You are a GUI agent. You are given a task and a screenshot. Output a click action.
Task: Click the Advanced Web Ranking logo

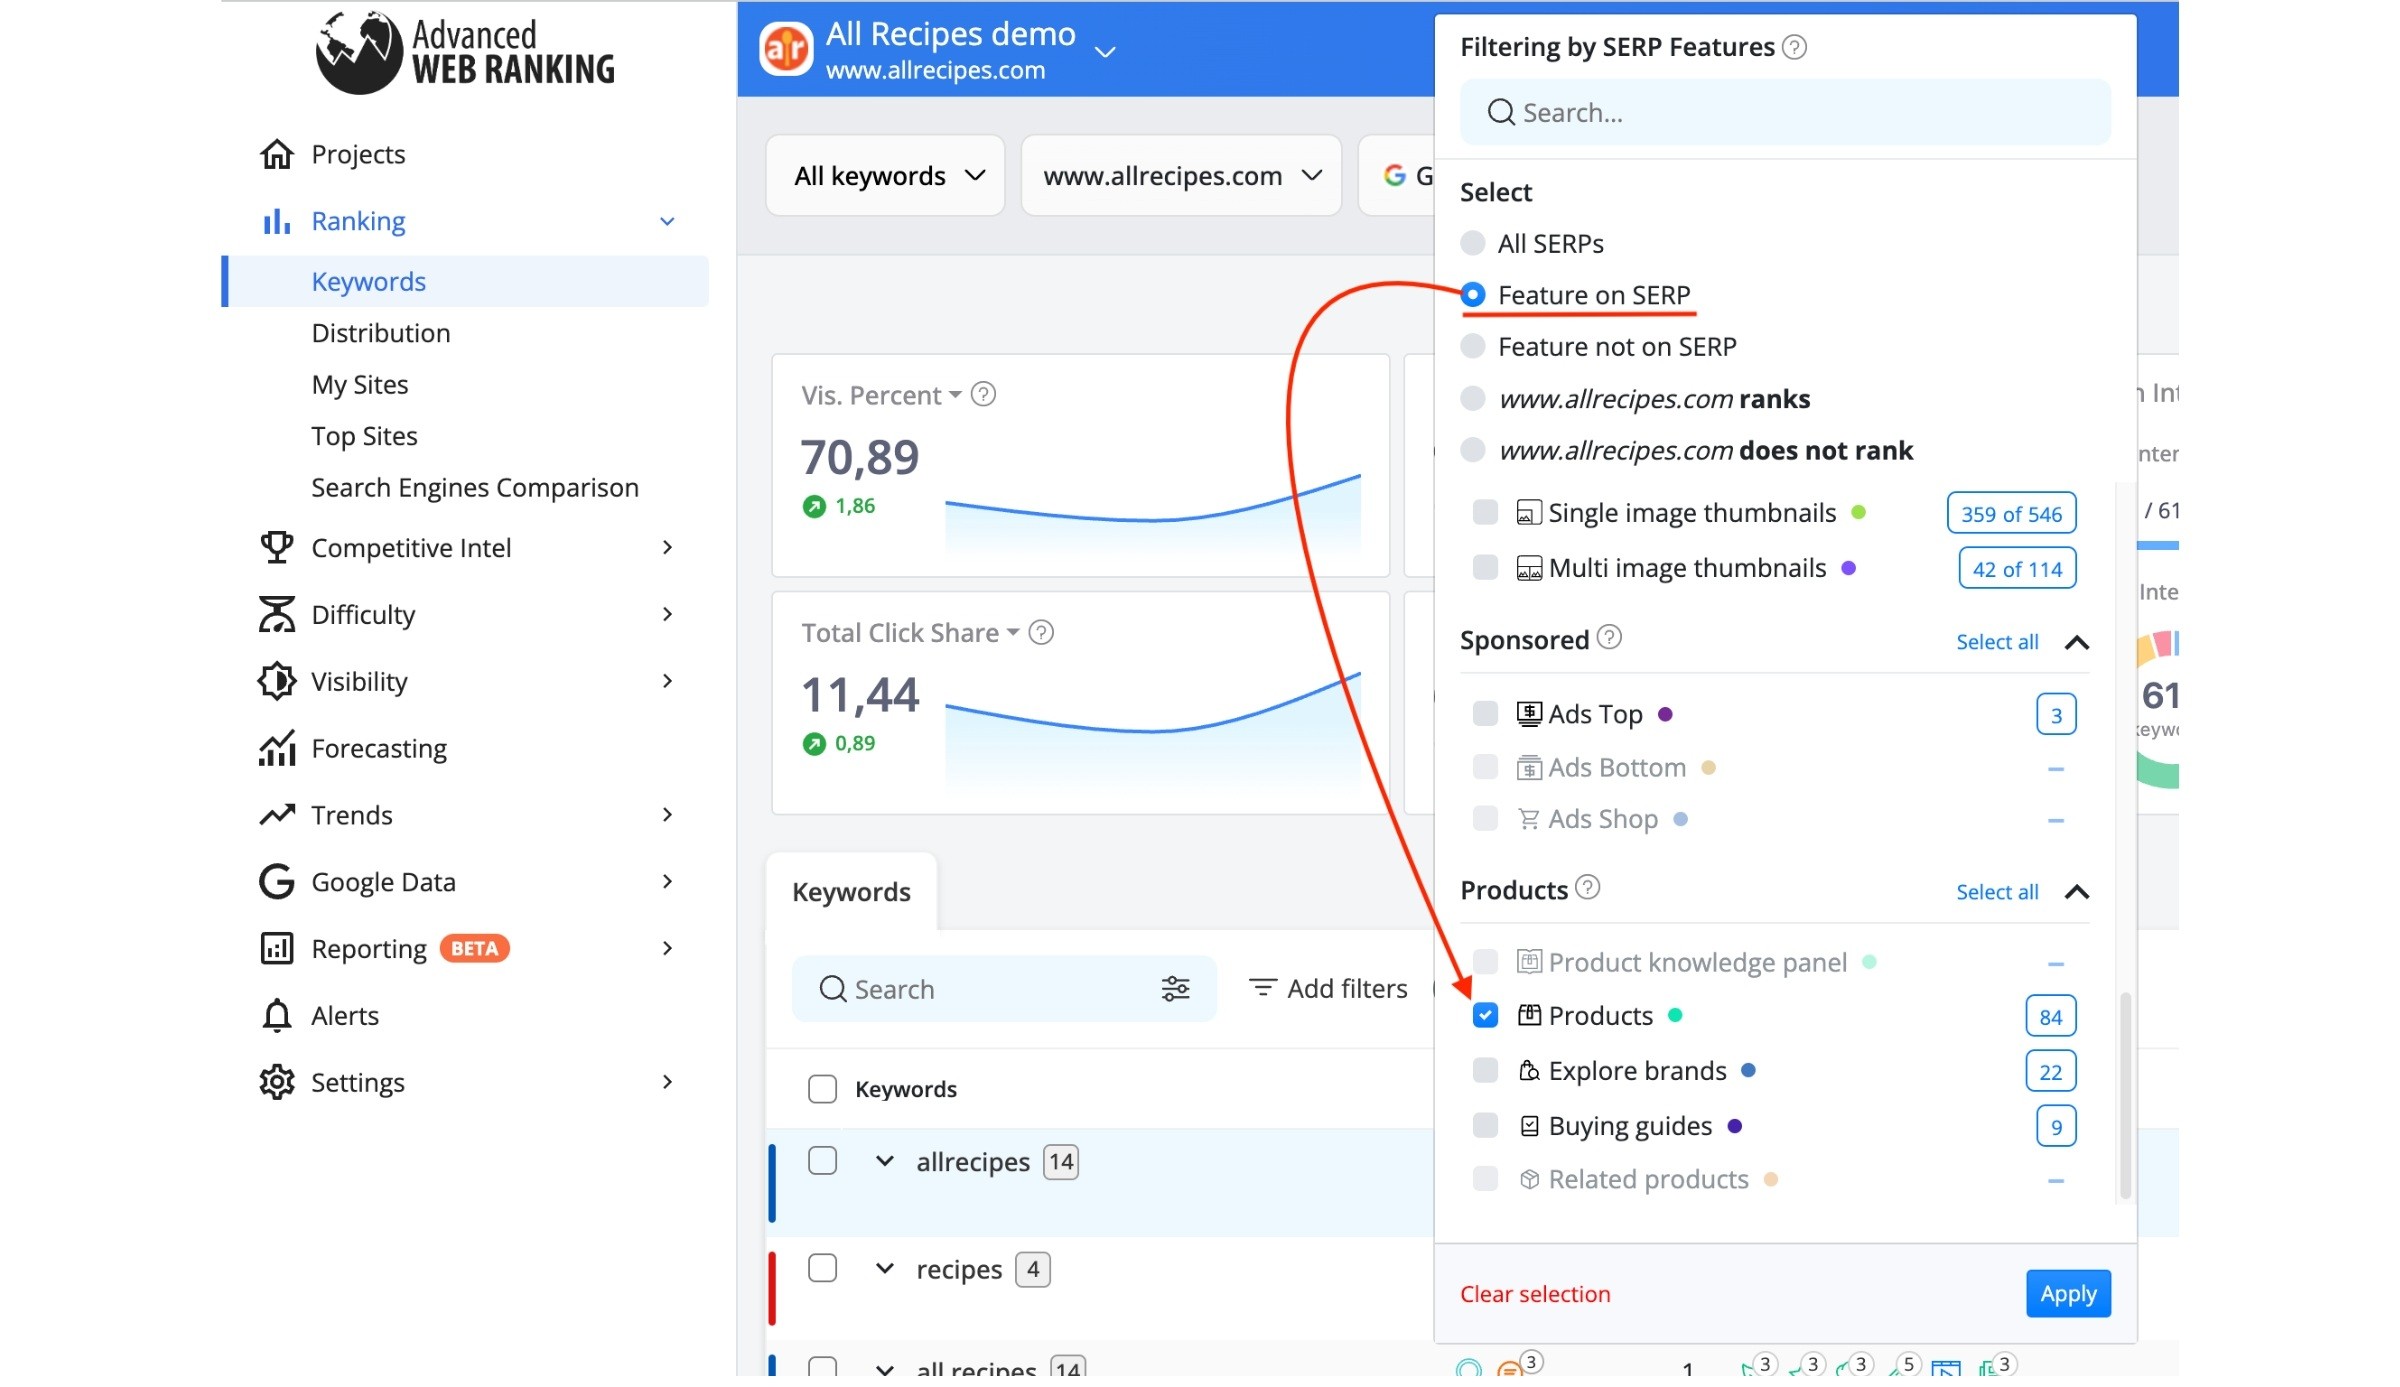point(466,53)
